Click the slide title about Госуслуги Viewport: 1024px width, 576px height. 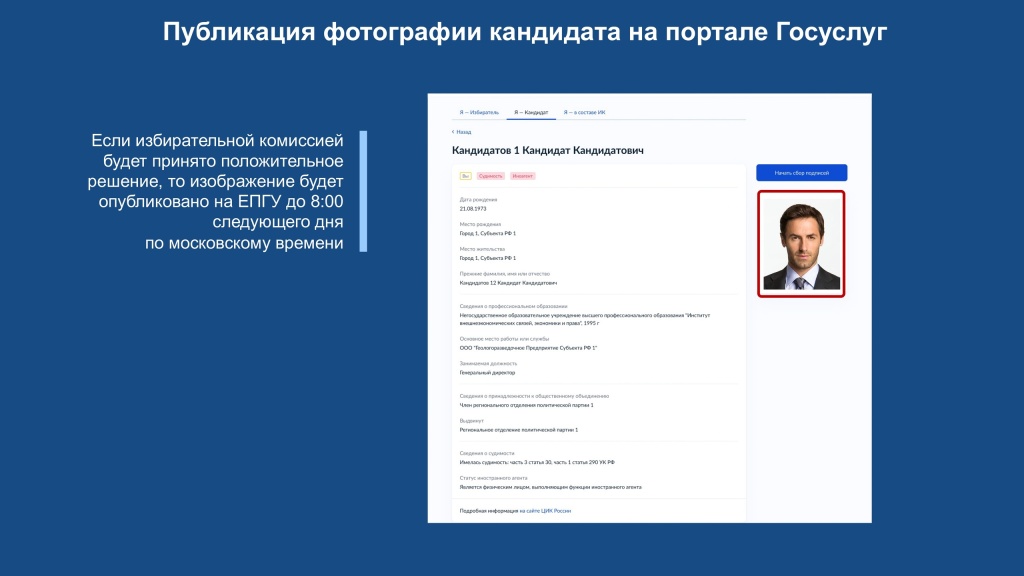point(526,32)
